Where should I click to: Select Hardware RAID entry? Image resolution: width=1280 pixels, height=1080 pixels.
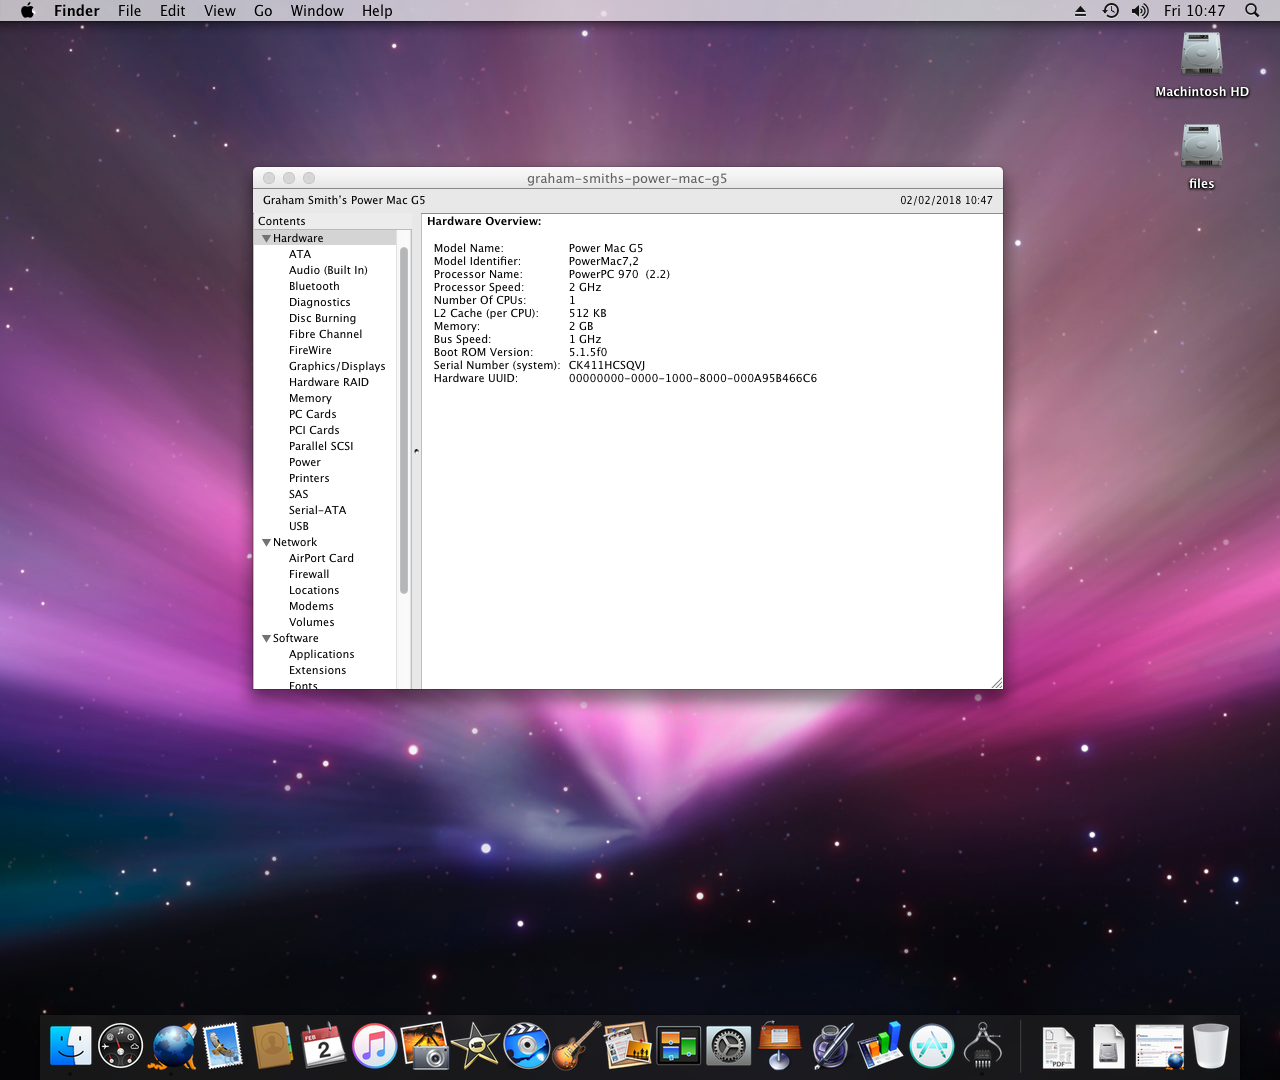pos(329,382)
